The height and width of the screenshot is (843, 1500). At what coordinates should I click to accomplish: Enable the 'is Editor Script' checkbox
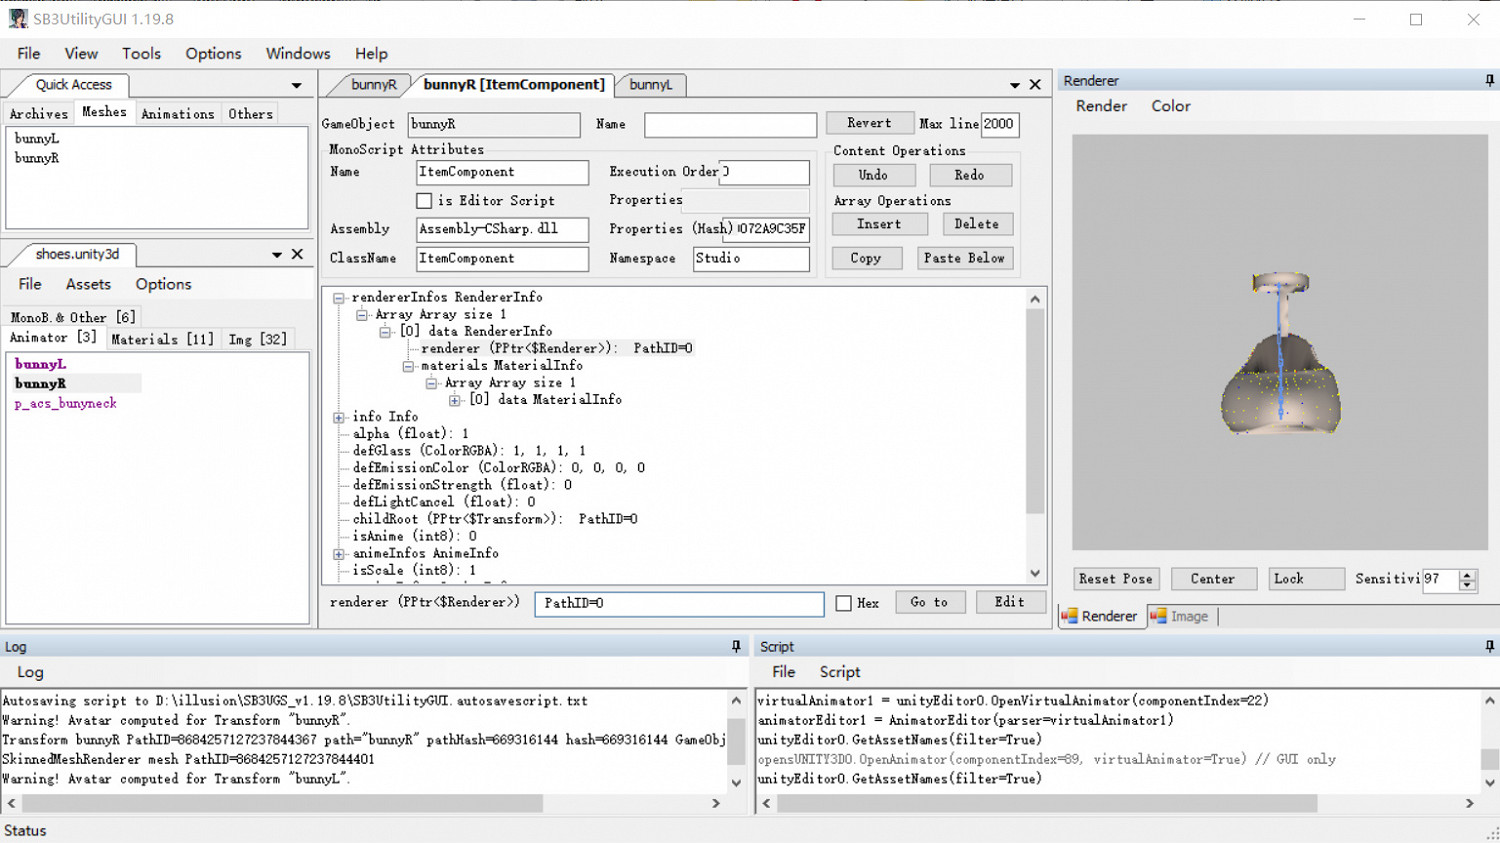tap(424, 201)
